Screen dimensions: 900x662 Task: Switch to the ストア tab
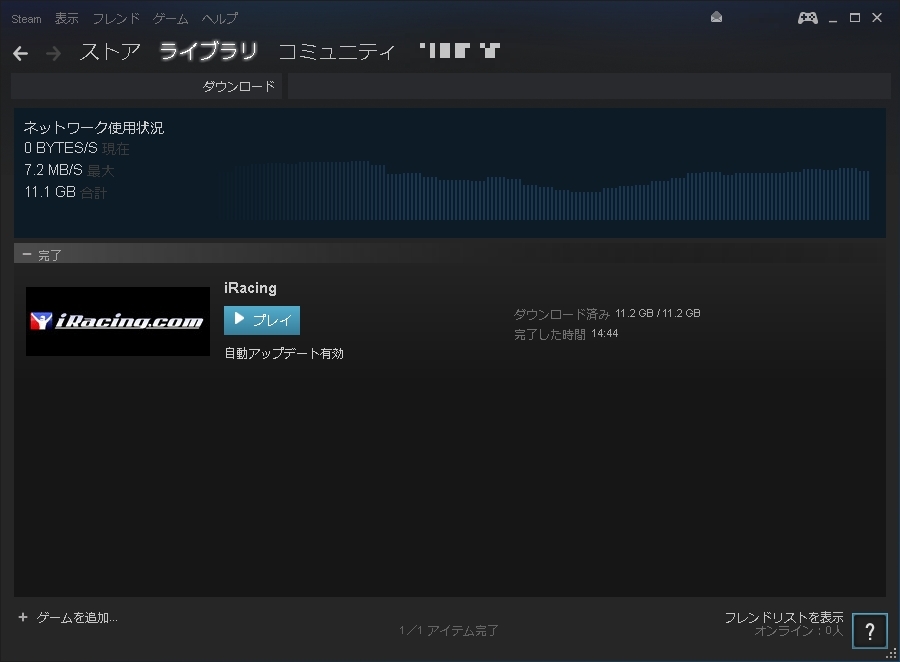(110, 52)
